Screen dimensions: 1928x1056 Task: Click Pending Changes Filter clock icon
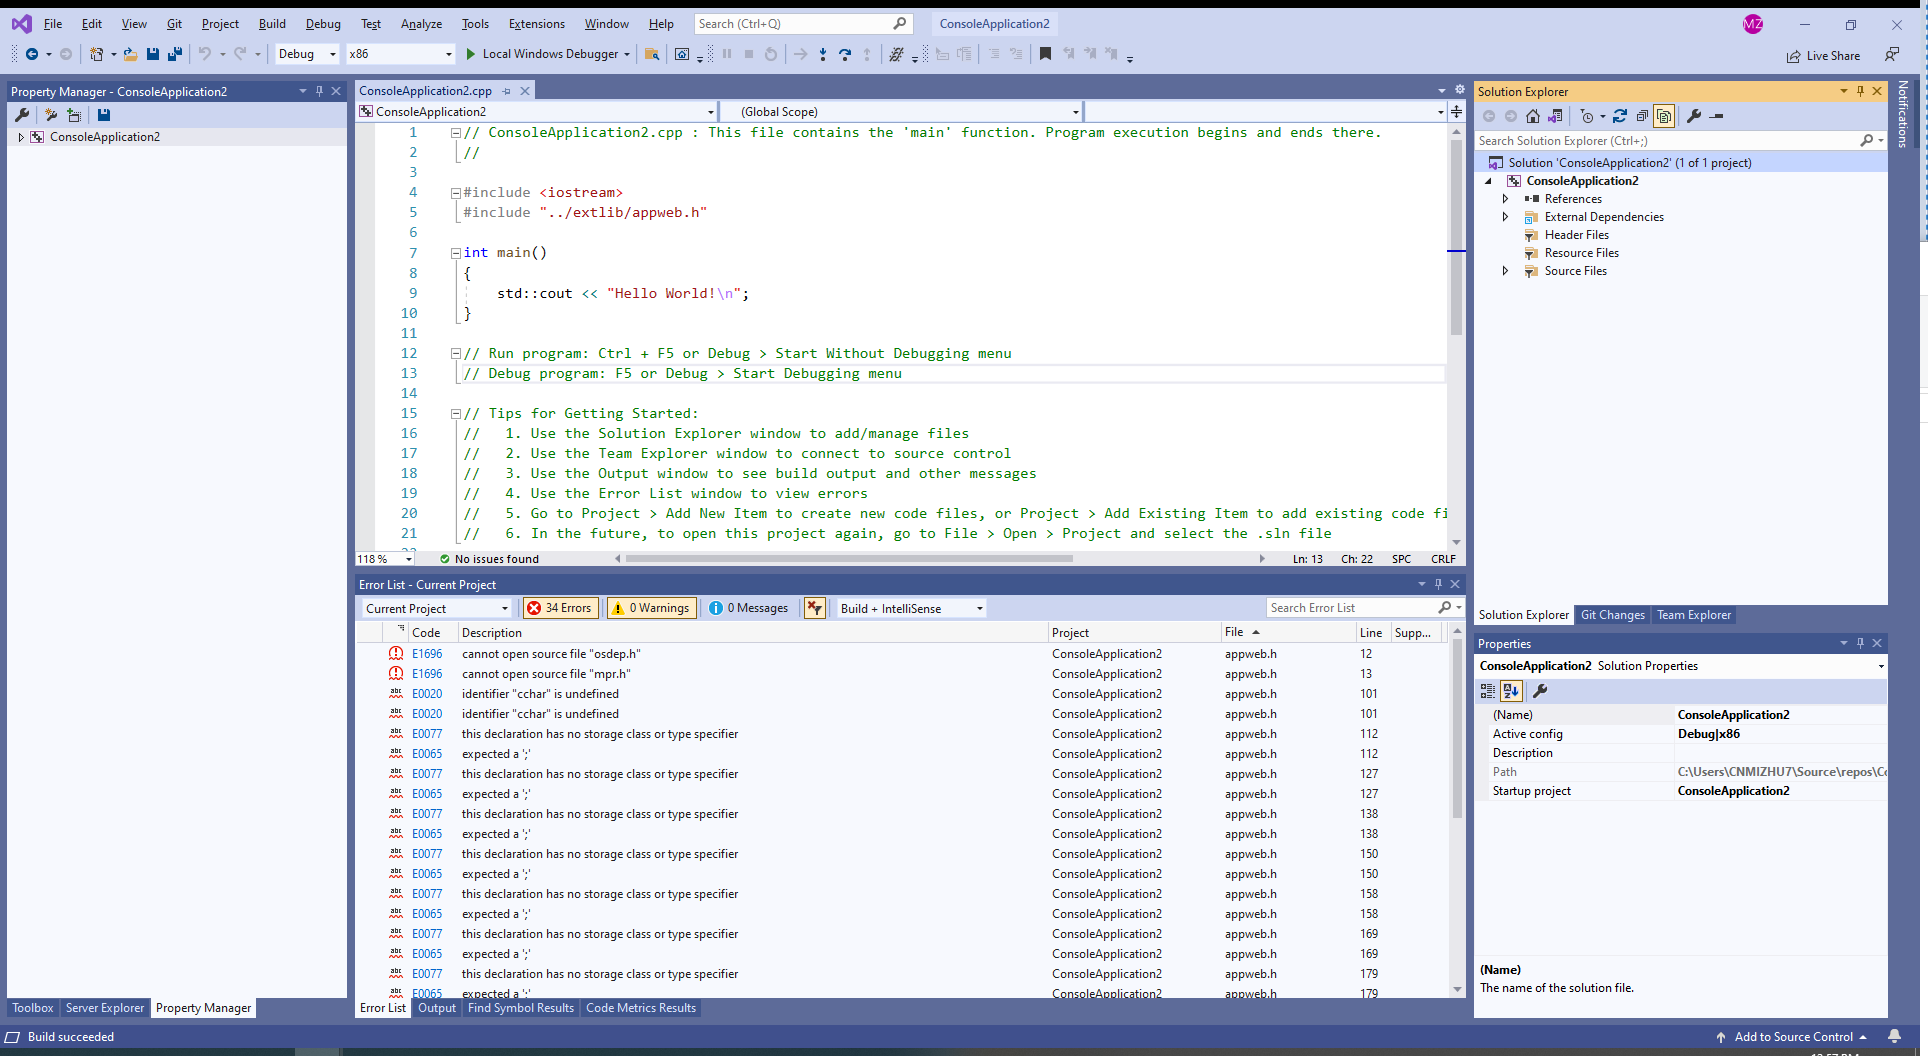point(1587,116)
